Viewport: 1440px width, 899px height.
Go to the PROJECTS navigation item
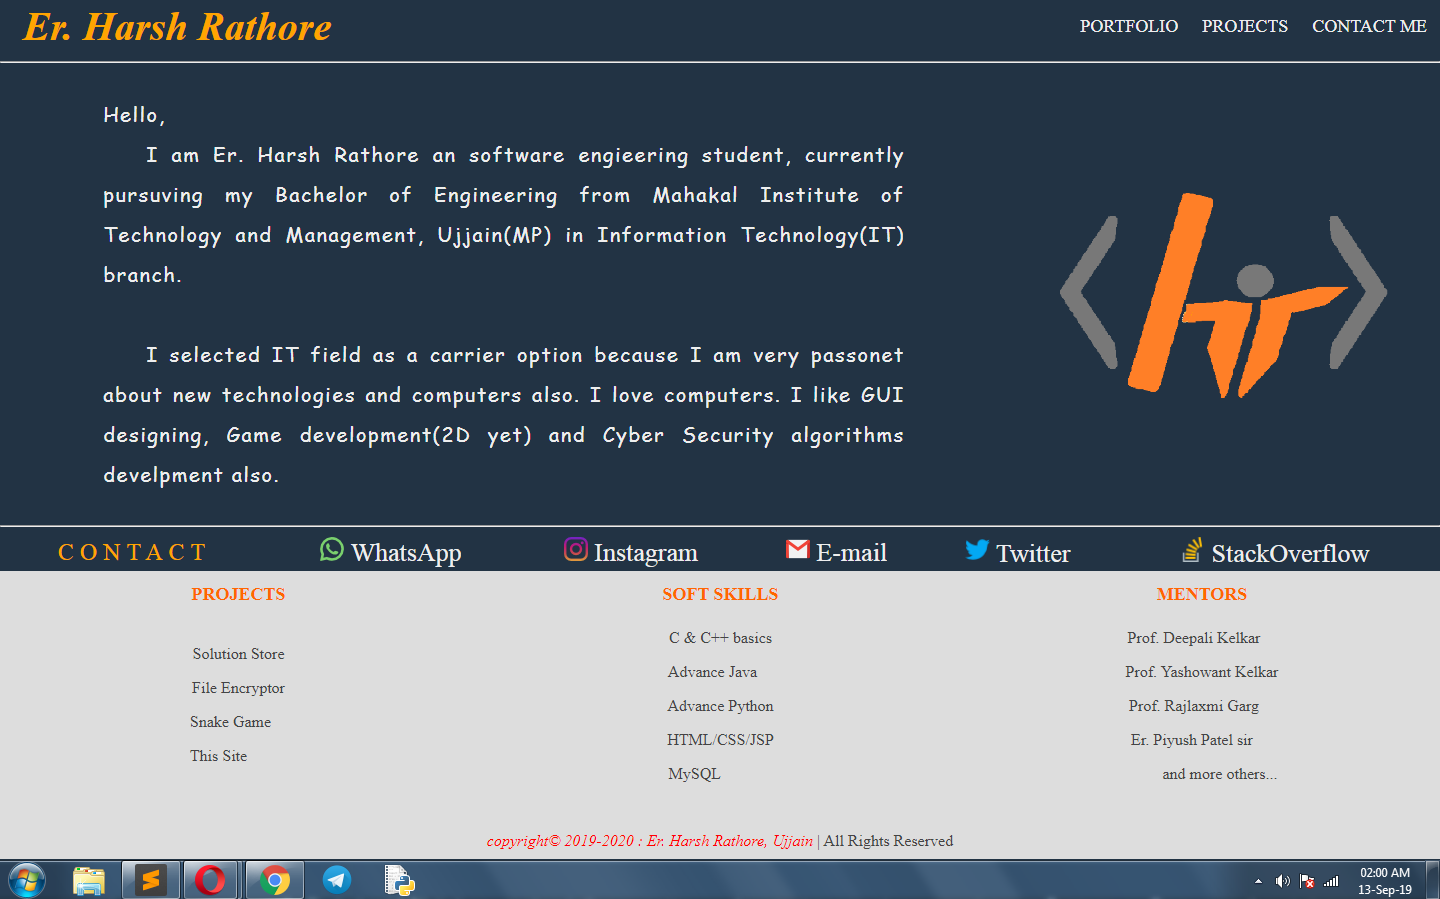click(1244, 26)
